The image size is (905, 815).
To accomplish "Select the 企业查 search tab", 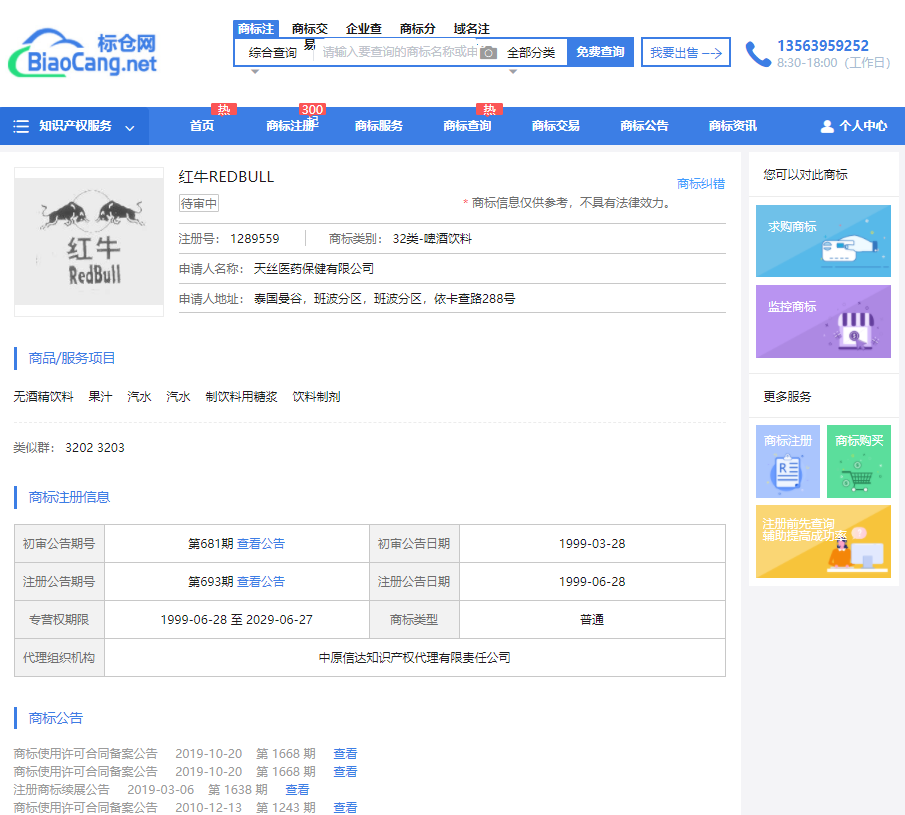I will click(x=364, y=29).
